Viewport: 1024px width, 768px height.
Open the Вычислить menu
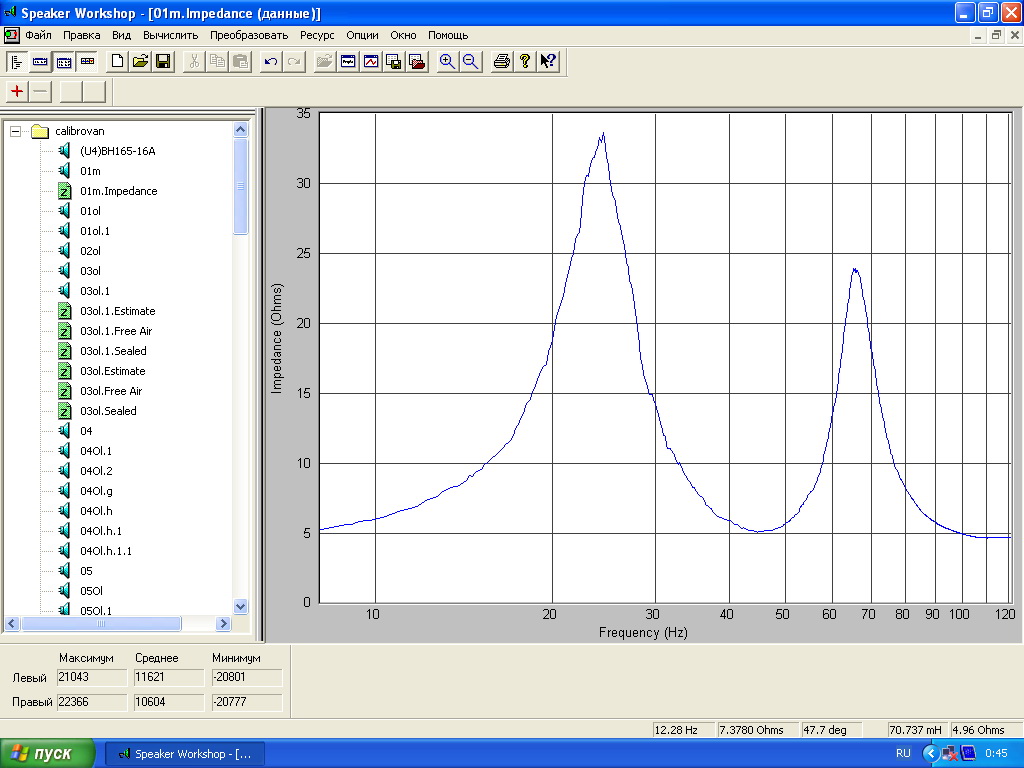171,35
